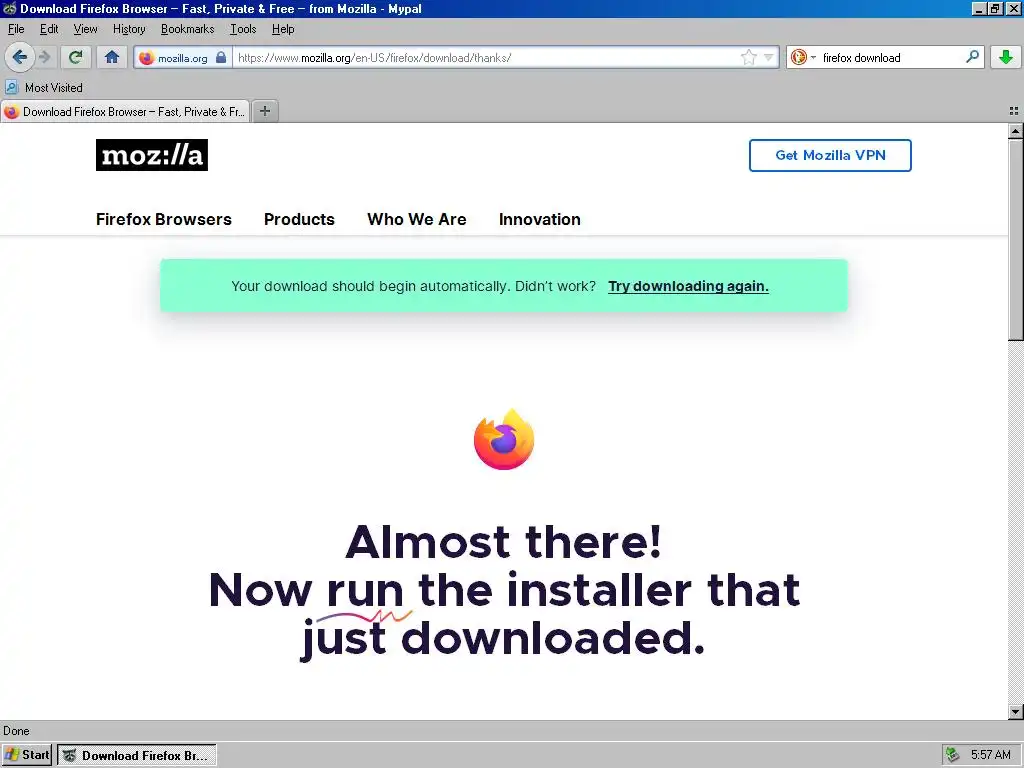1024x768 pixels.
Task: Open the Bookmarks menu
Action: coord(187,29)
